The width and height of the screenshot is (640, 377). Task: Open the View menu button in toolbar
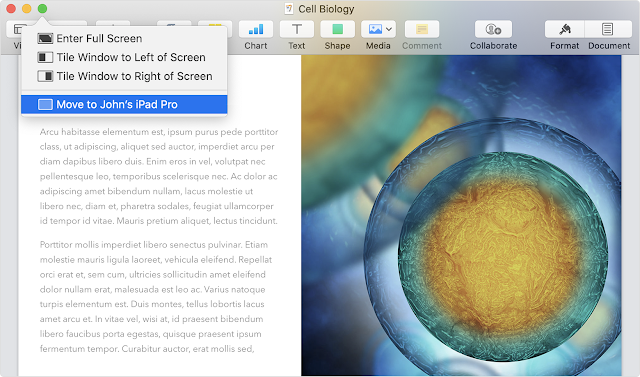[15, 35]
